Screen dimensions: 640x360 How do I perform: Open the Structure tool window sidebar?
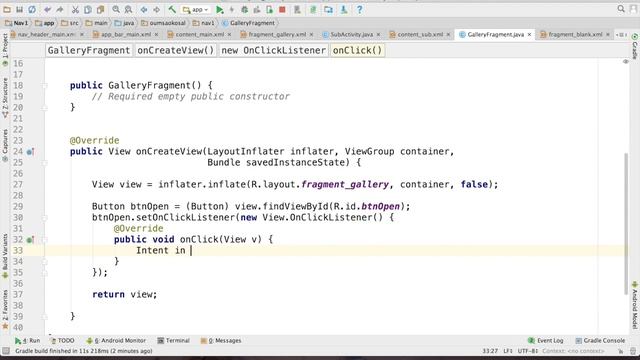[5, 98]
